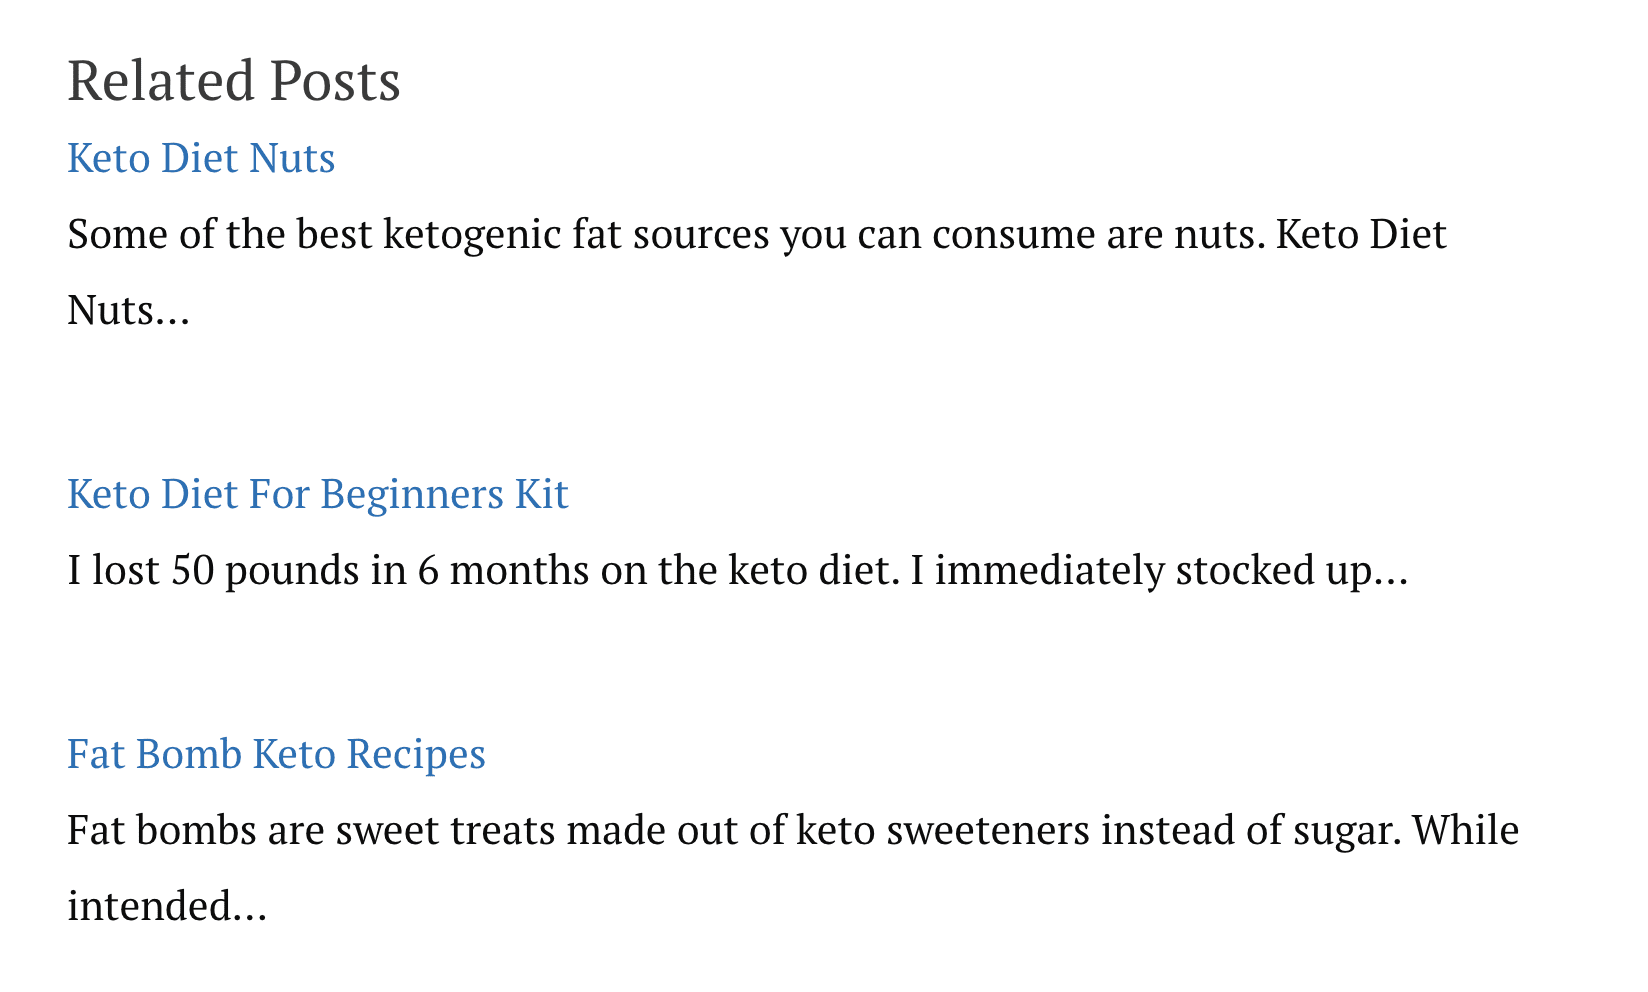
Task: Open the Keto Diet For Beginners Kit link
Action: pos(318,495)
